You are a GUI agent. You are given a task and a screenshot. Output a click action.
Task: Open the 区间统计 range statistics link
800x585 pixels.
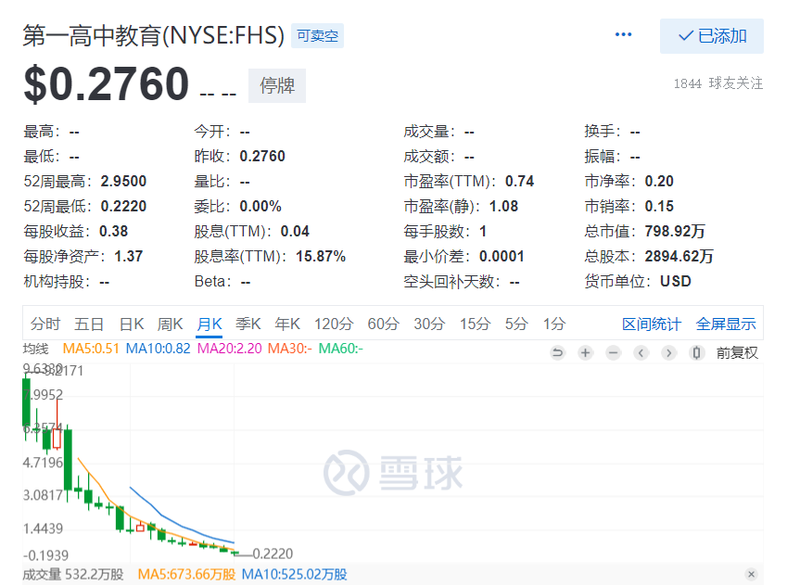652,324
